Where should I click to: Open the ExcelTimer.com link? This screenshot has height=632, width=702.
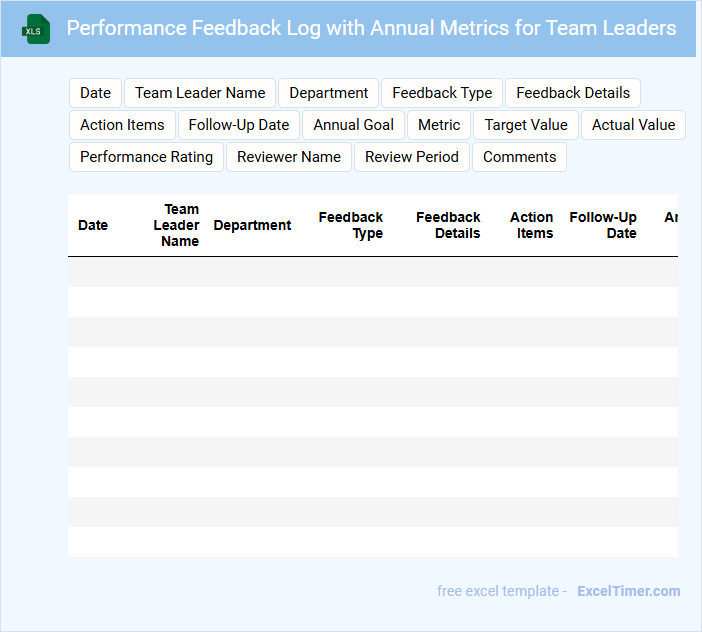tap(628, 591)
